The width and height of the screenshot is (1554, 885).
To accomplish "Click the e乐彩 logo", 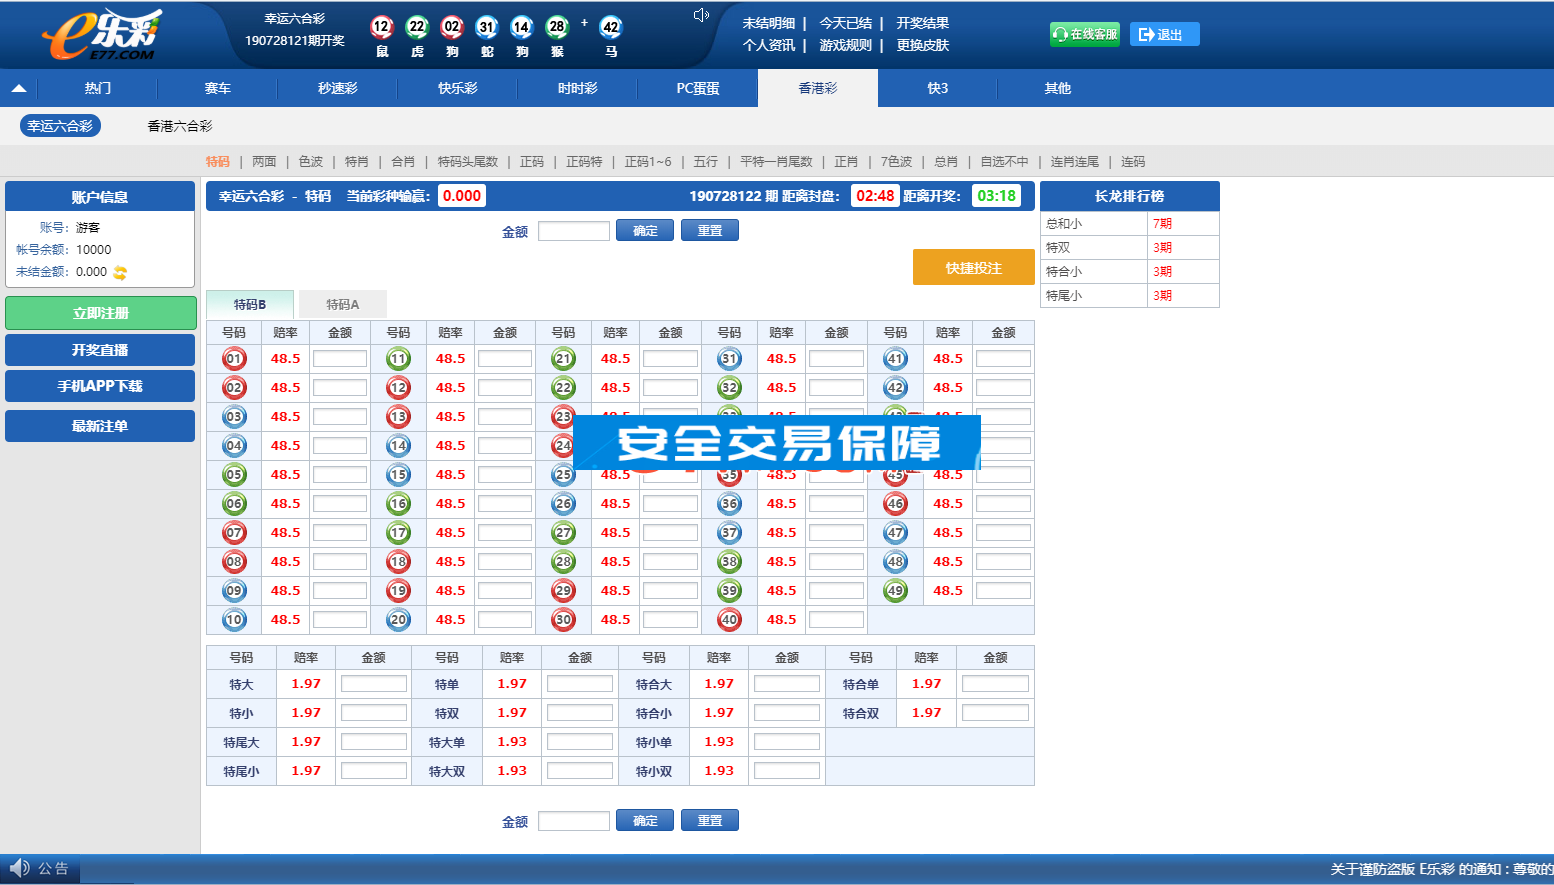I will click(x=102, y=36).
